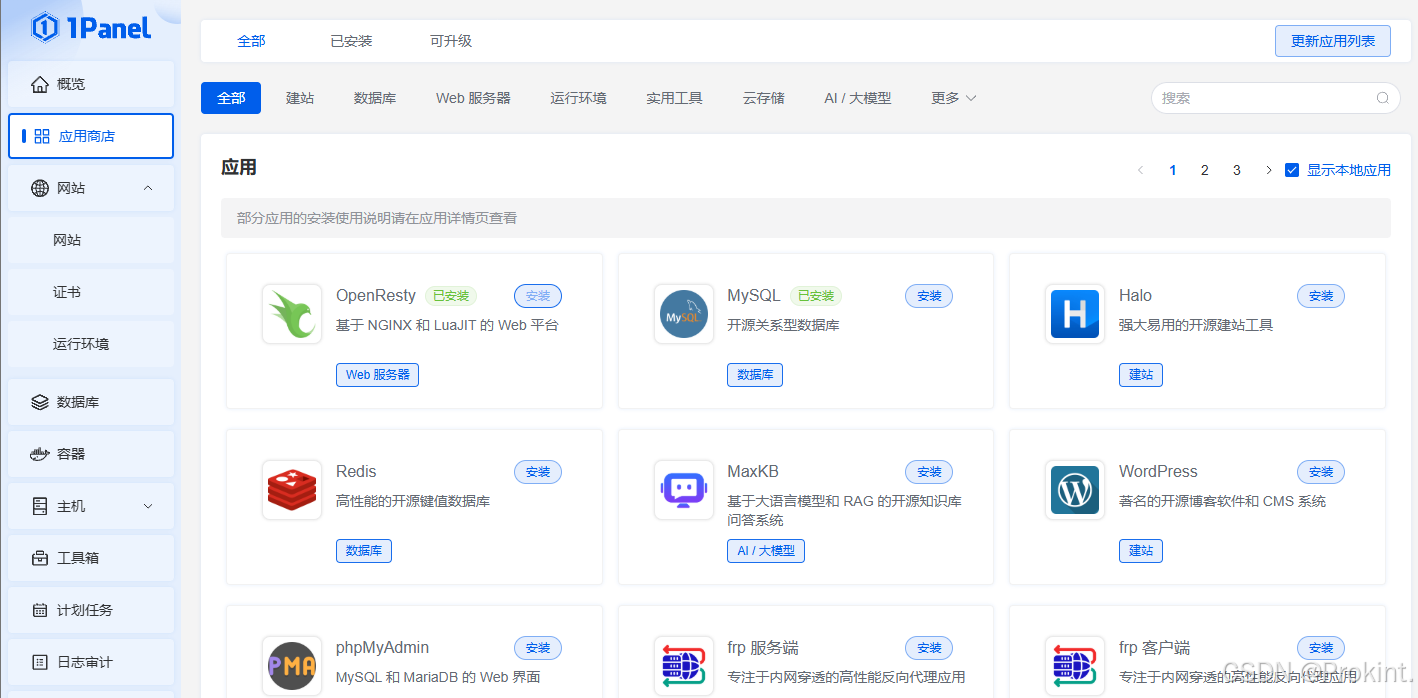
Task: Click the magnifier icon in the search box
Action: (x=1382, y=98)
